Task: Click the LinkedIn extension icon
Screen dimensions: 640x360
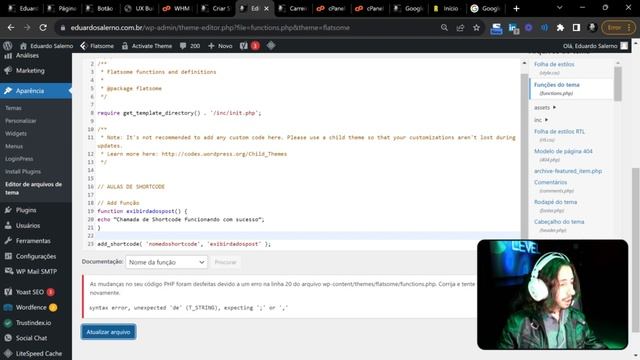Action: point(513,28)
